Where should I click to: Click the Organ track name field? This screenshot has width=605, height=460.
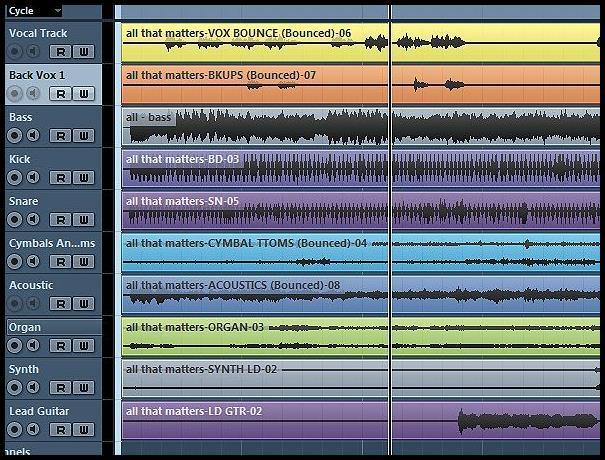point(54,327)
